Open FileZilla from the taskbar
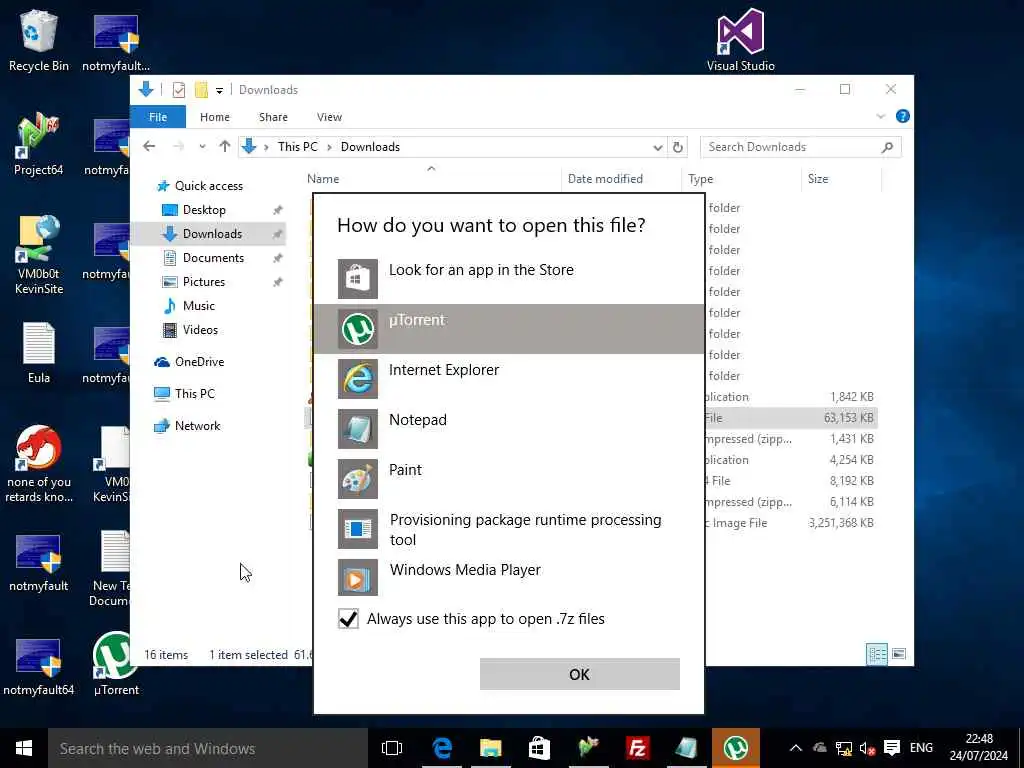 click(637, 748)
